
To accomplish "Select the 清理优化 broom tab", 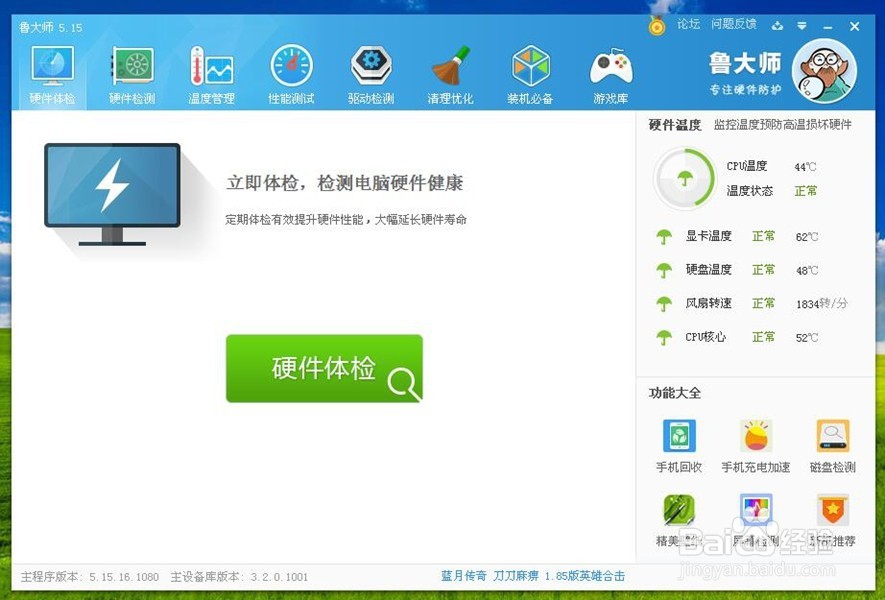I will [x=450, y=76].
